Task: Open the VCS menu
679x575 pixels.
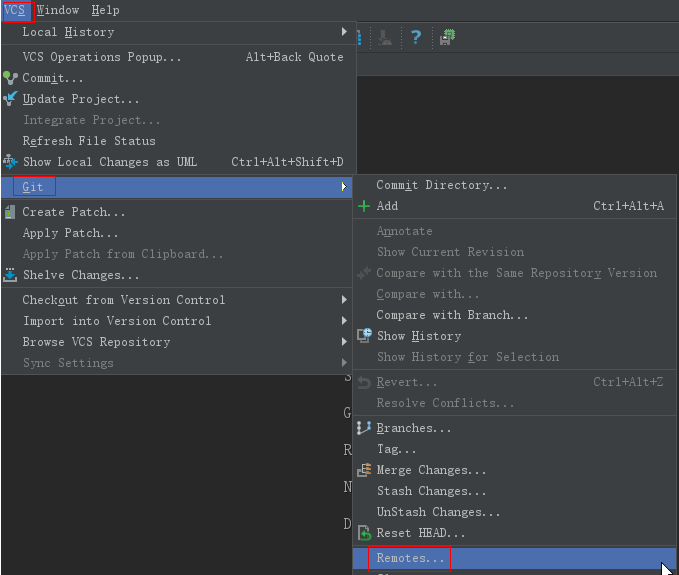Action: coord(15,10)
